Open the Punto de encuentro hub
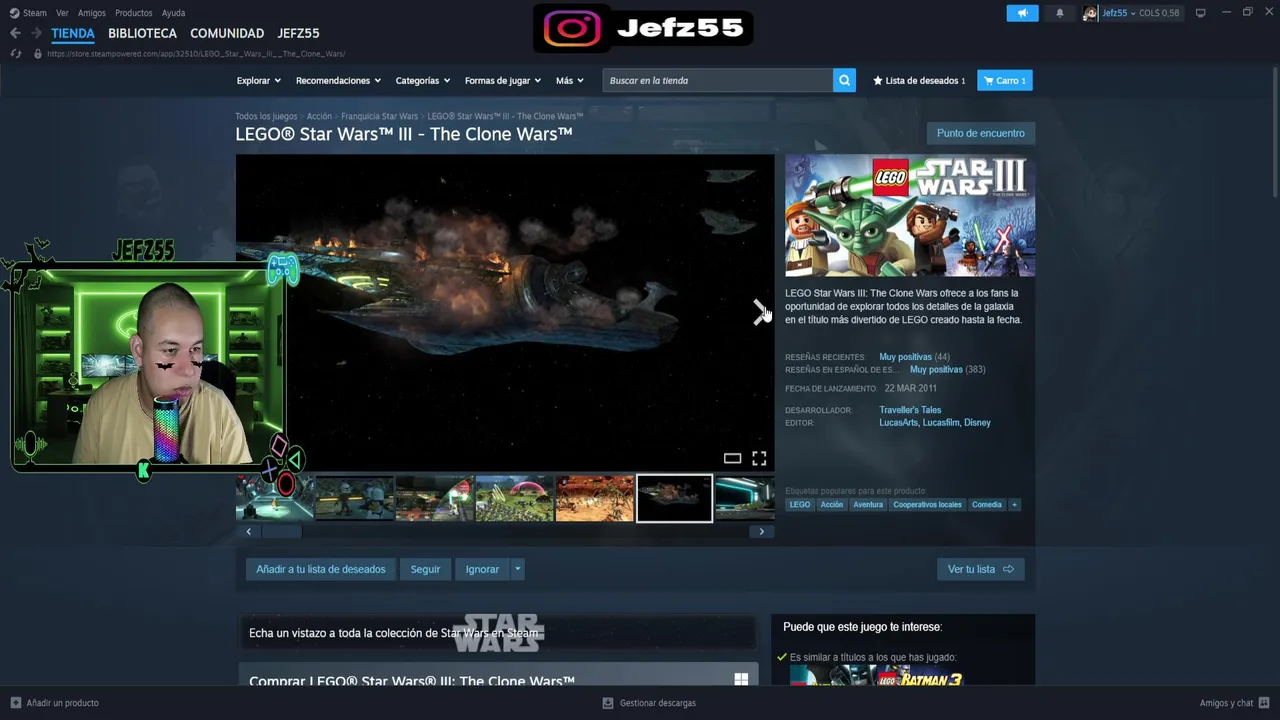This screenshot has height=720, width=1280. coord(980,133)
